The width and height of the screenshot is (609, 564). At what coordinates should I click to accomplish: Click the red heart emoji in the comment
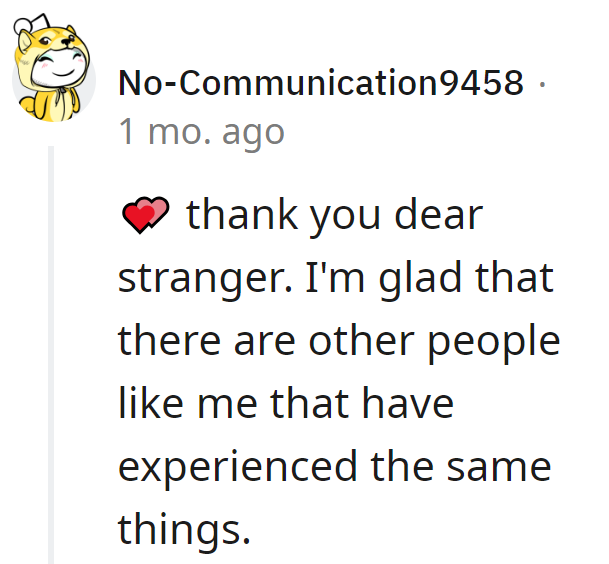point(144,215)
